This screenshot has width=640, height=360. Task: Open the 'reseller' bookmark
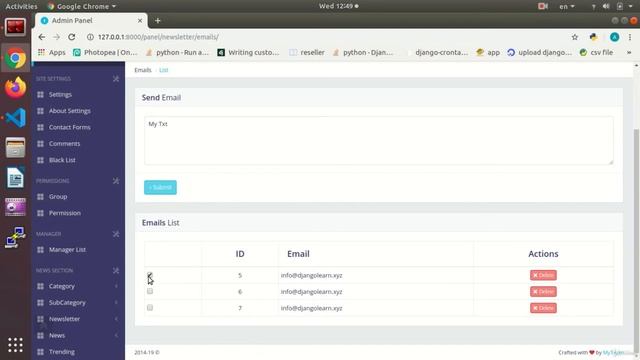(307, 52)
